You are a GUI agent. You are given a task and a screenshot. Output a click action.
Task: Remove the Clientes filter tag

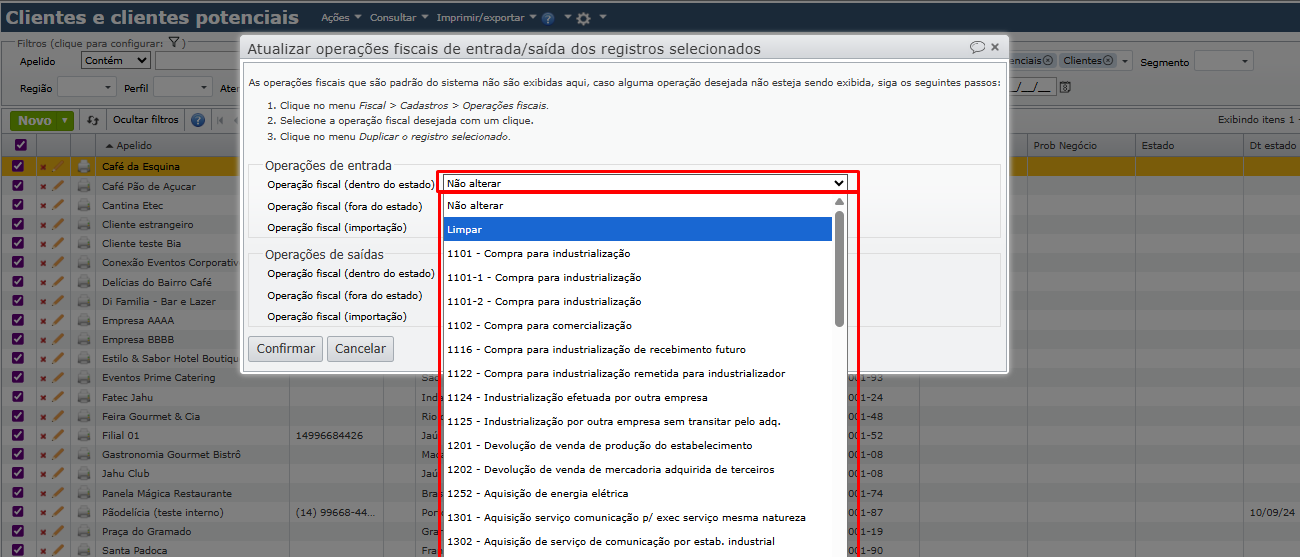[1108, 61]
